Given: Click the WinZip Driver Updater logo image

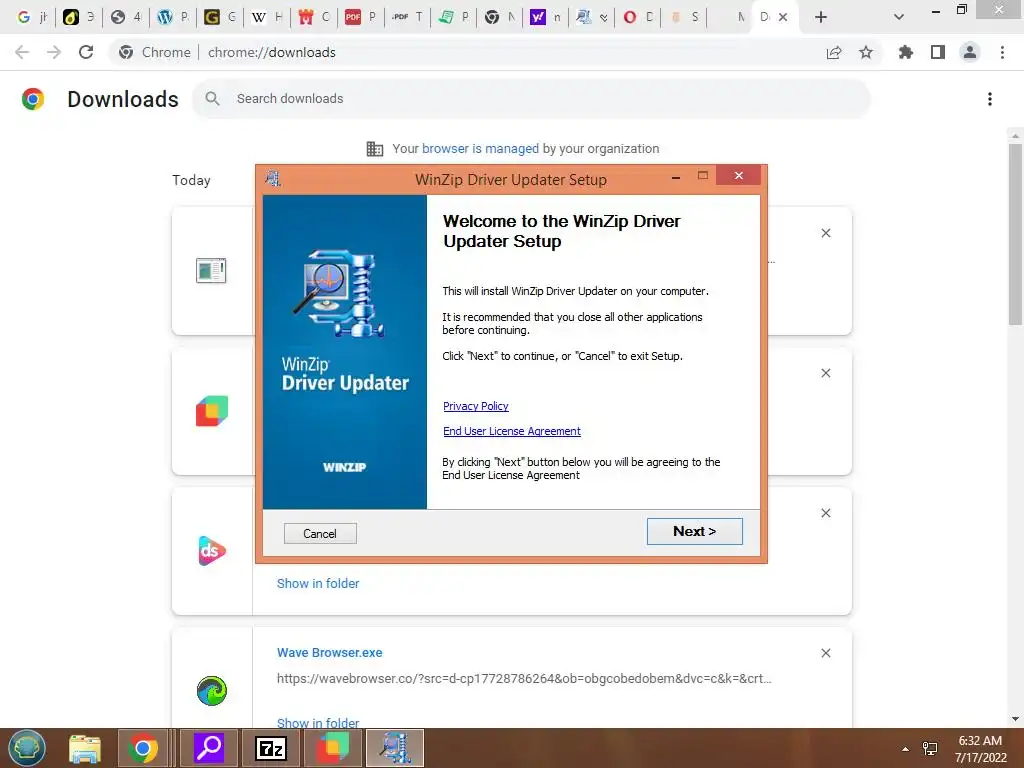Looking at the screenshot, I should coord(340,293).
